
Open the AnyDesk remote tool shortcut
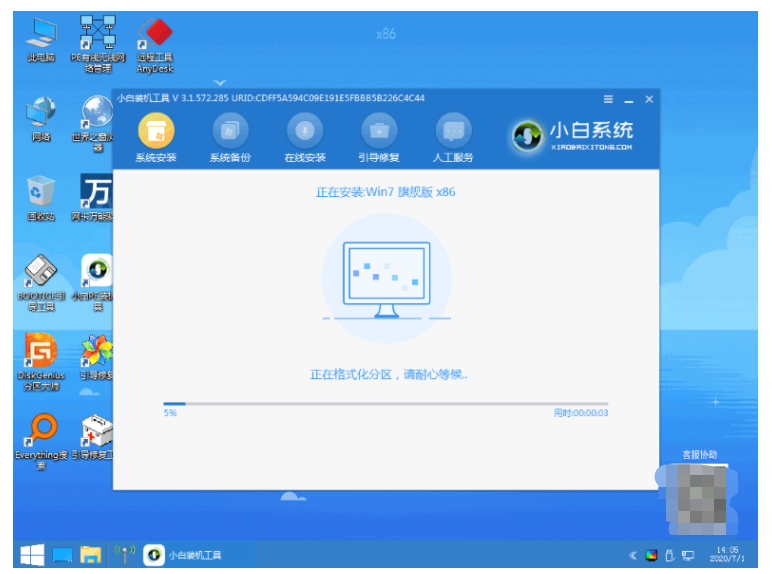pos(154,38)
